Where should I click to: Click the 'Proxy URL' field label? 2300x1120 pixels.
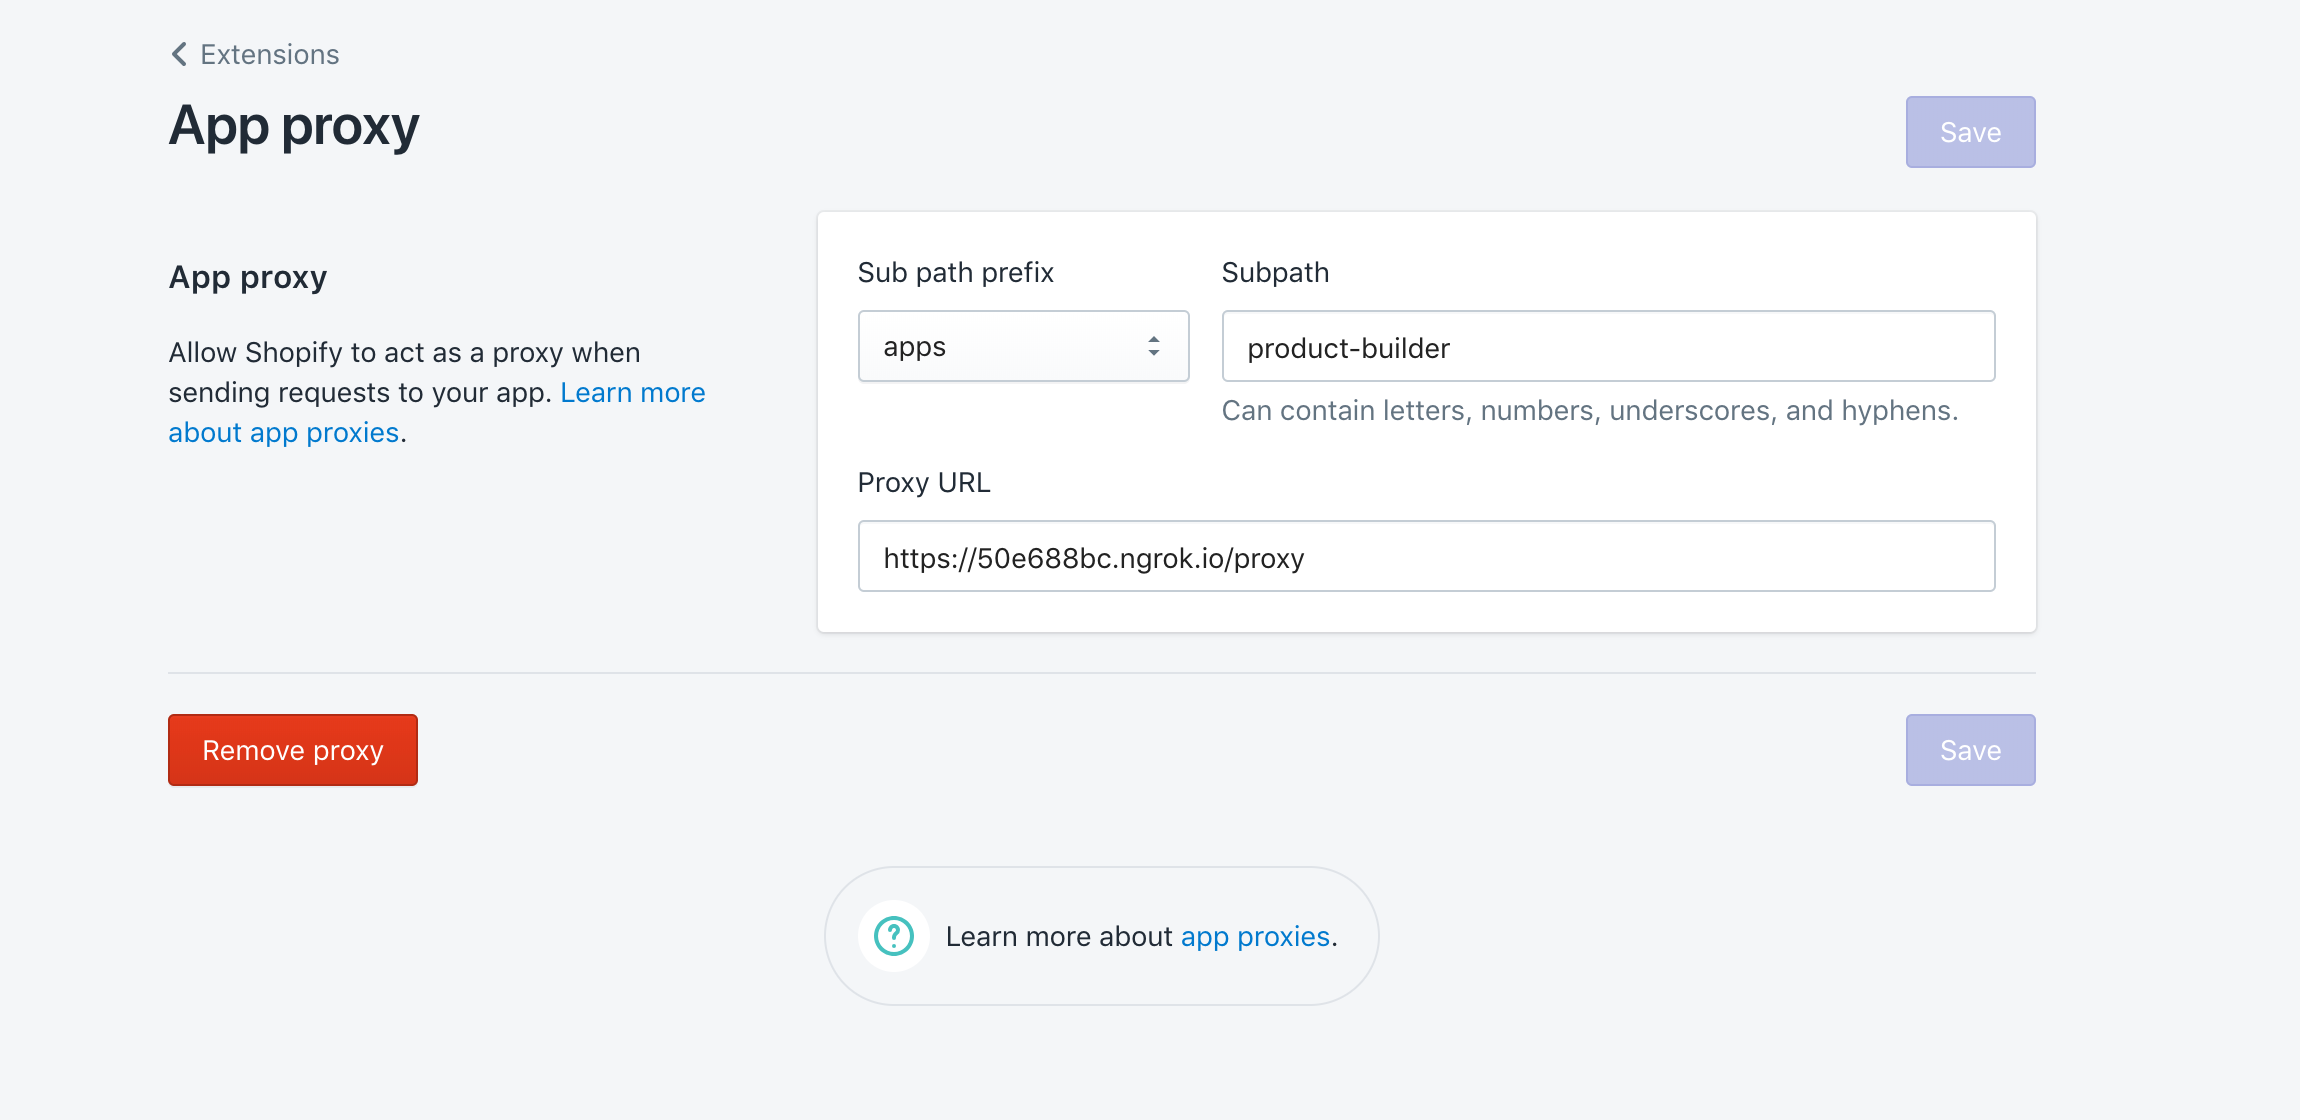924,482
